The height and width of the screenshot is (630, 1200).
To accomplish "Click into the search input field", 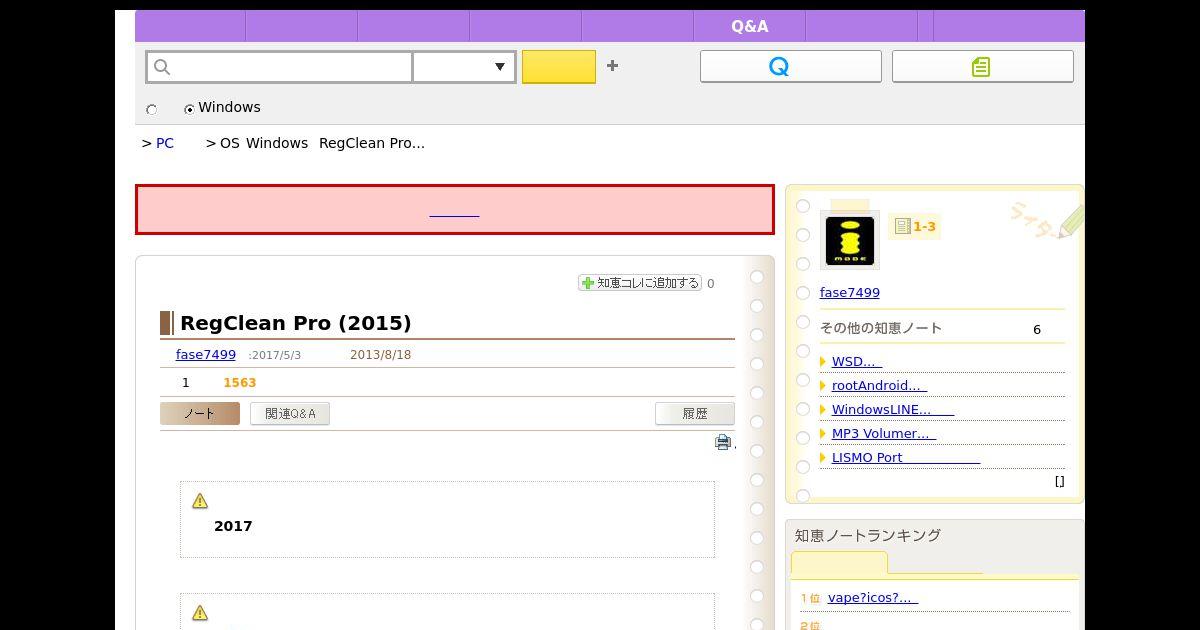I will [x=280, y=67].
